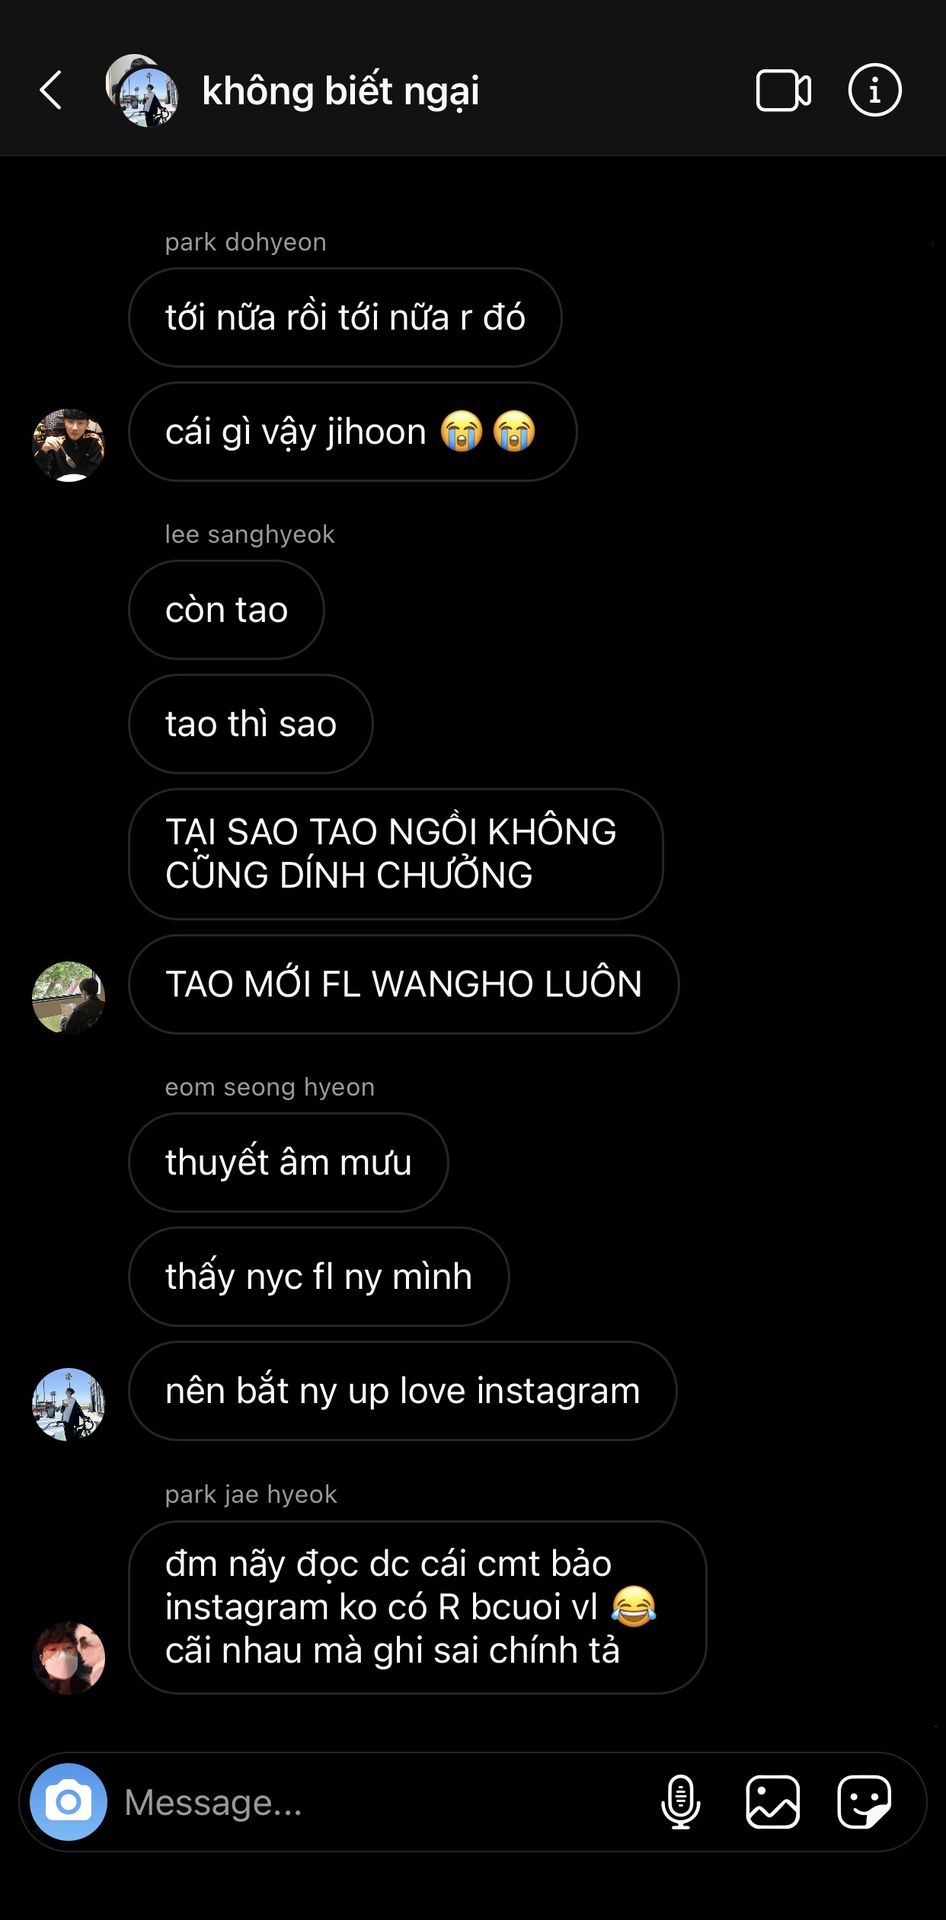Open the sticker picker

click(x=864, y=1802)
